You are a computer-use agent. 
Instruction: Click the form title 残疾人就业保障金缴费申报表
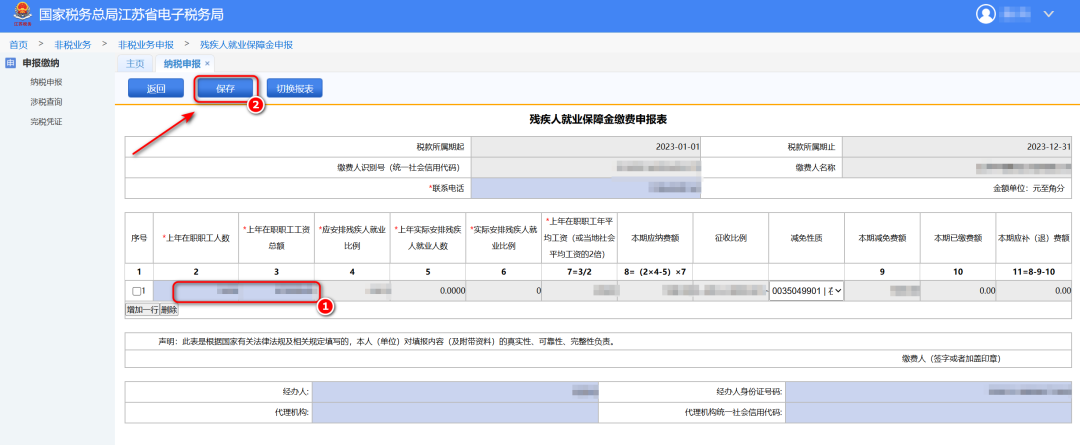597,119
